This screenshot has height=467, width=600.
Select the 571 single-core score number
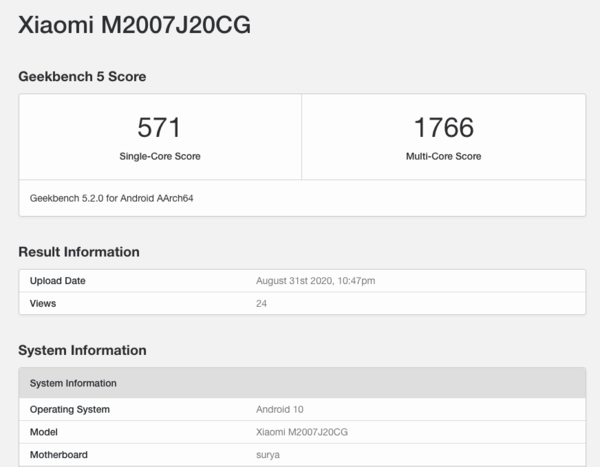pos(160,128)
